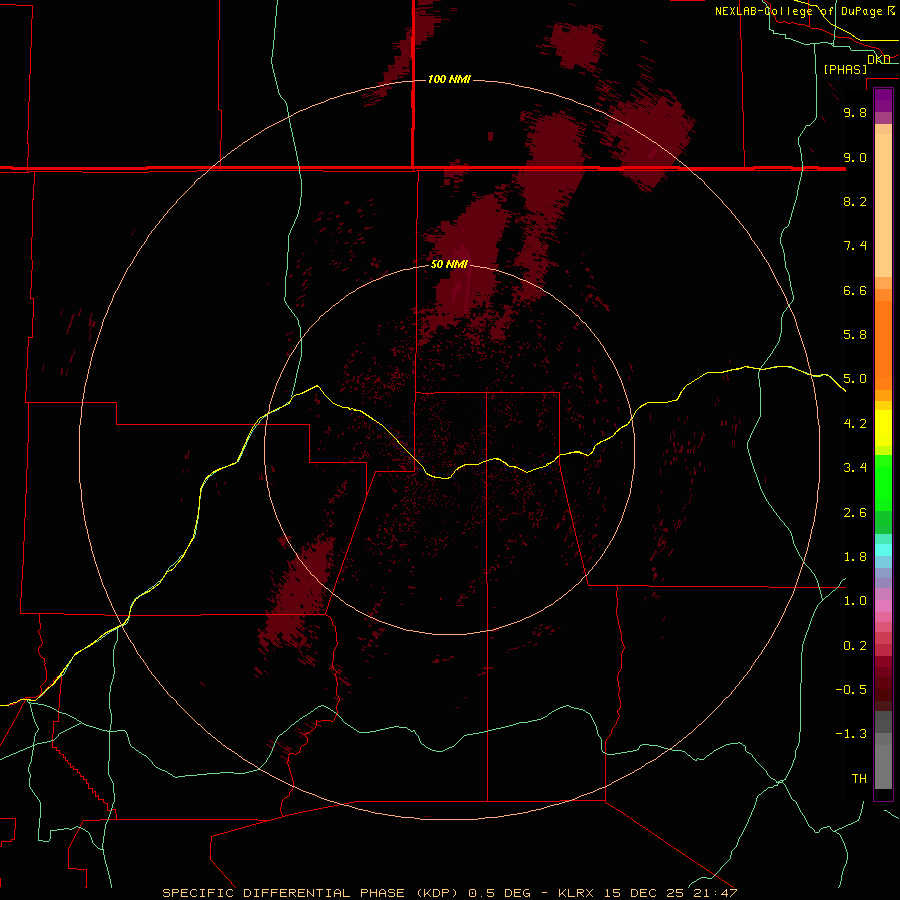Click the Specific Differential Phase caption at bottom
The image size is (900, 900).
click(450, 893)
